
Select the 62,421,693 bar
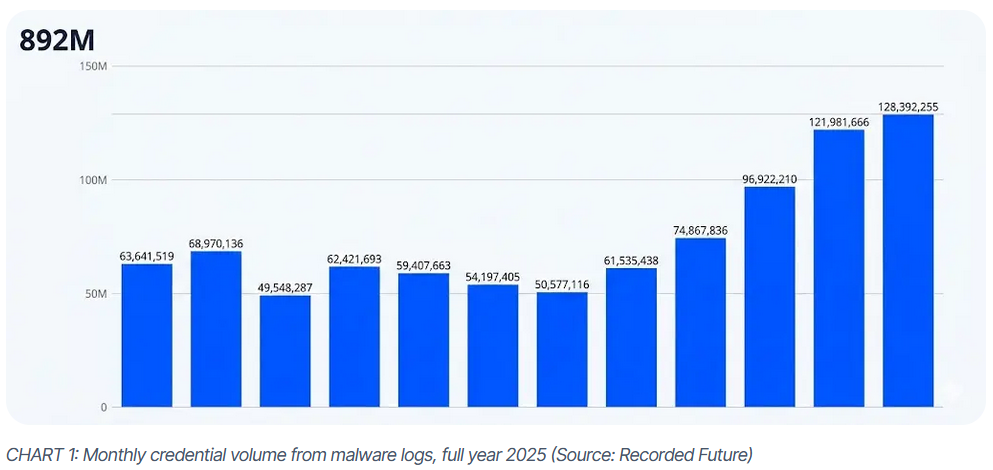354,337
